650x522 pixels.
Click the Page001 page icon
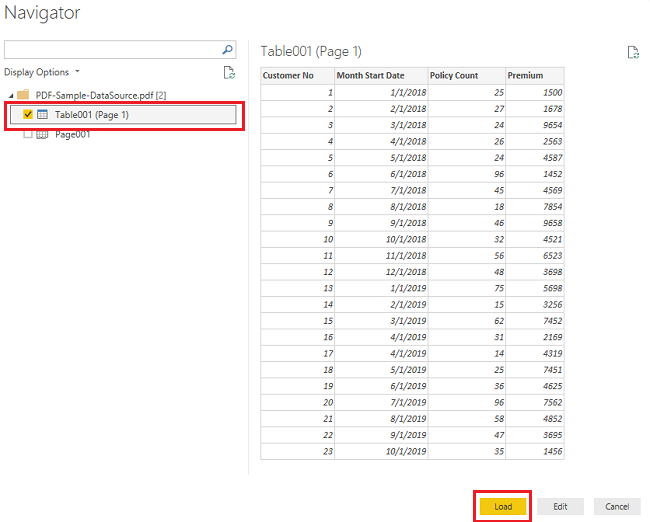(x=42, y=134)
